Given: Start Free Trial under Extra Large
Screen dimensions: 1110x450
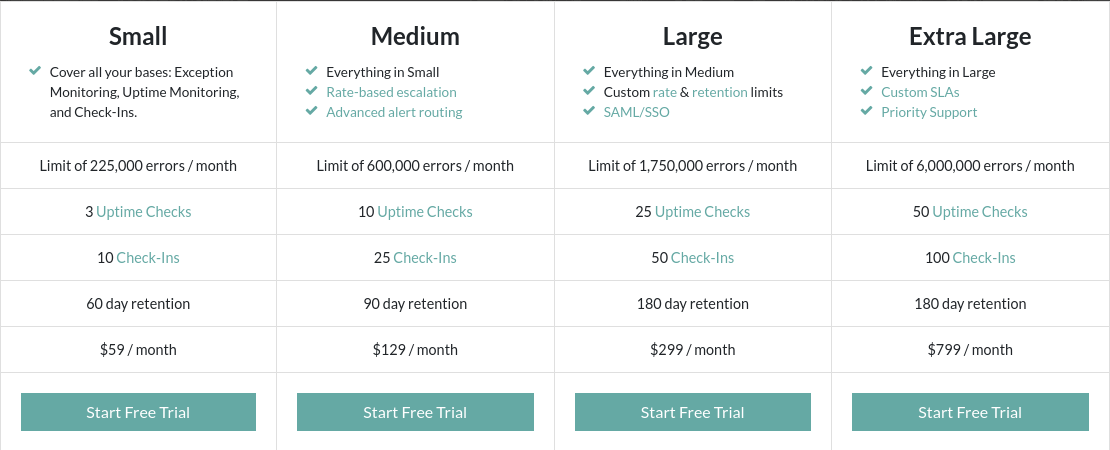Looking at the screenshot, I should 970,412.
